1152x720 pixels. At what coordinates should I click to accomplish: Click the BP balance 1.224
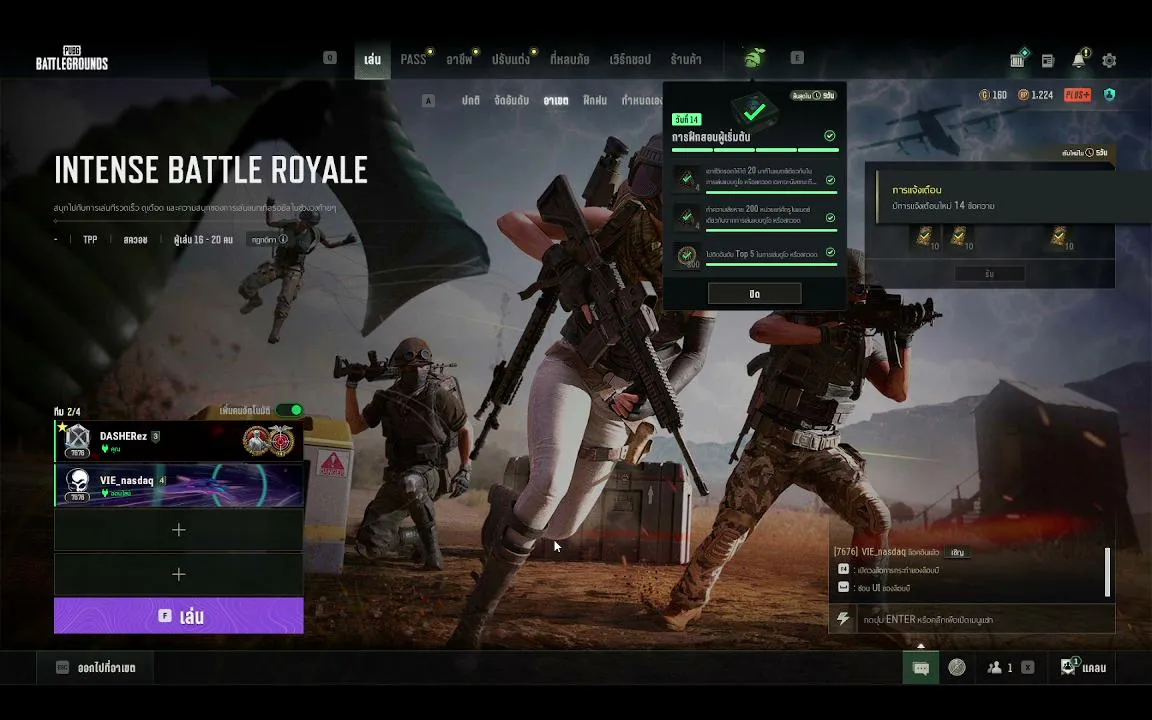pos(1036,95)
